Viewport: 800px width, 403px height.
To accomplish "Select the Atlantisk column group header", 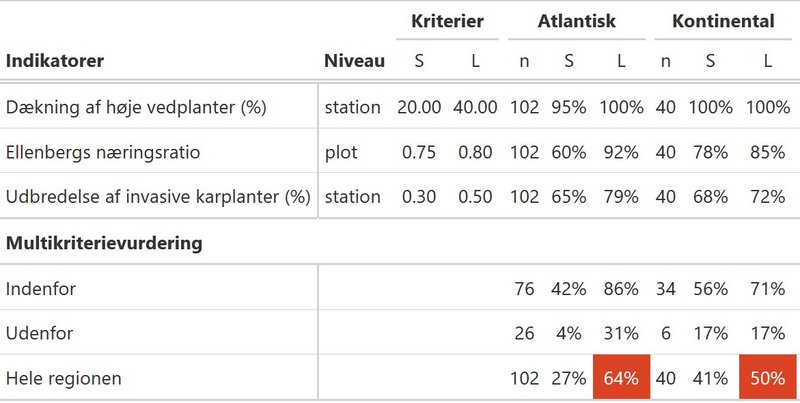I will point(577,21).
